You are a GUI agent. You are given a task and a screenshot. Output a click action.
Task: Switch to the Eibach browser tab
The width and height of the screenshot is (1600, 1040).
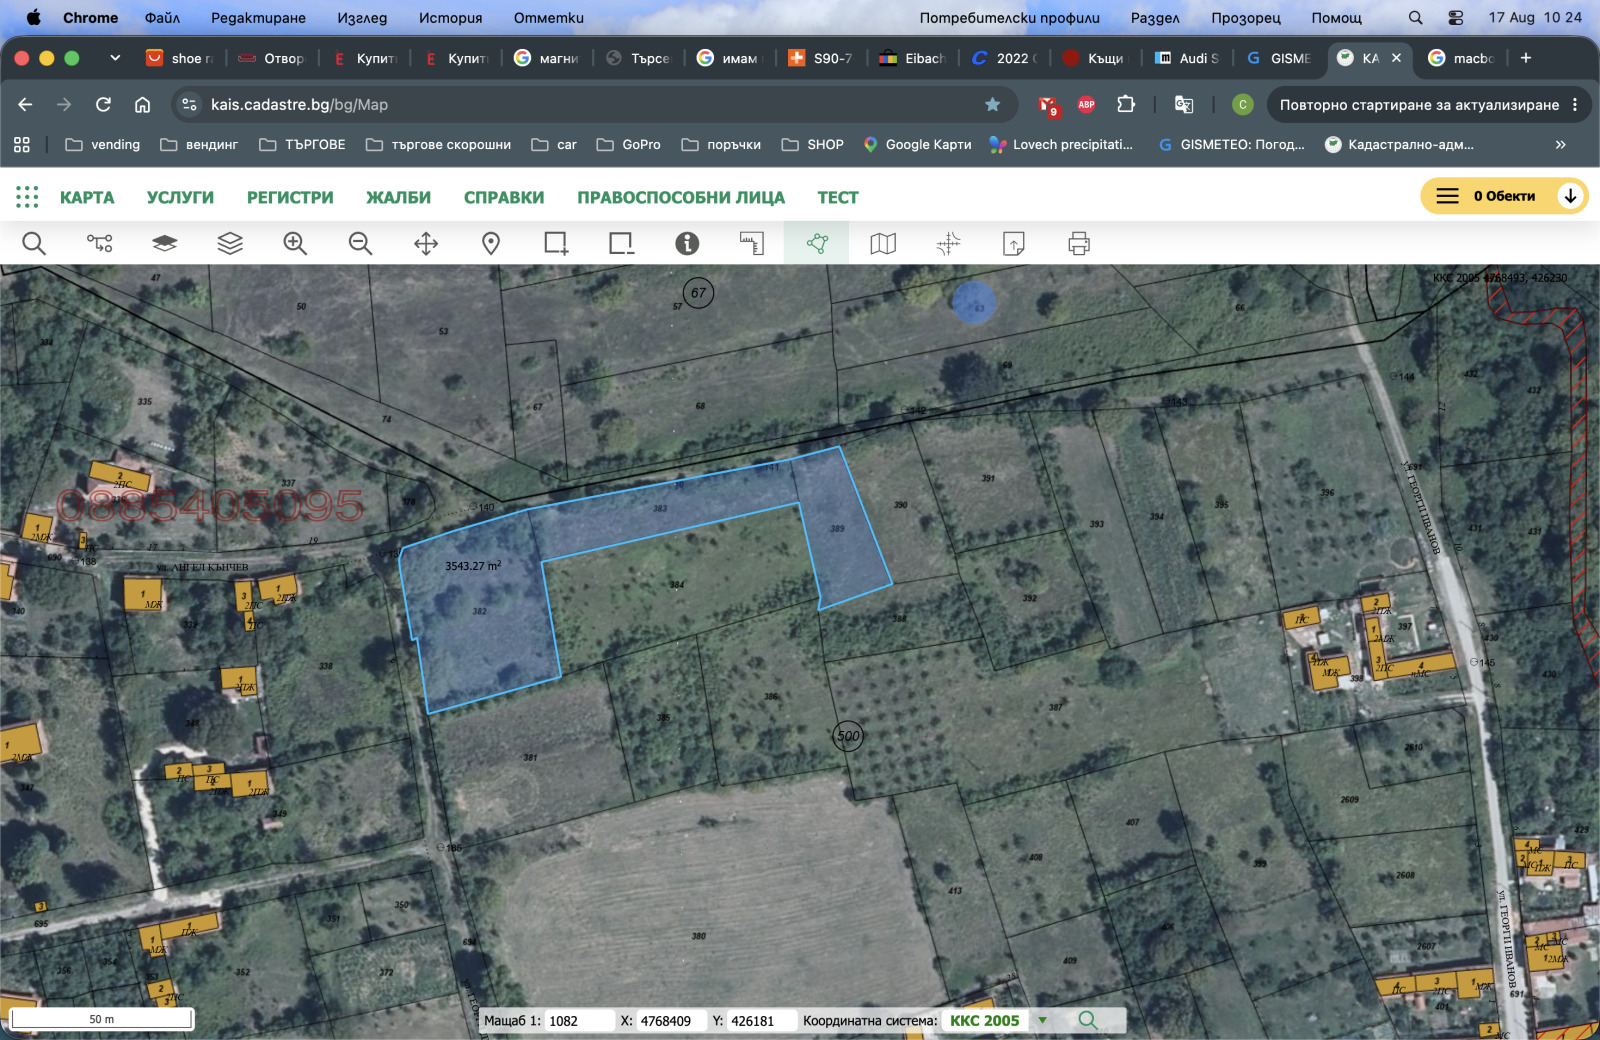(912, 58)
